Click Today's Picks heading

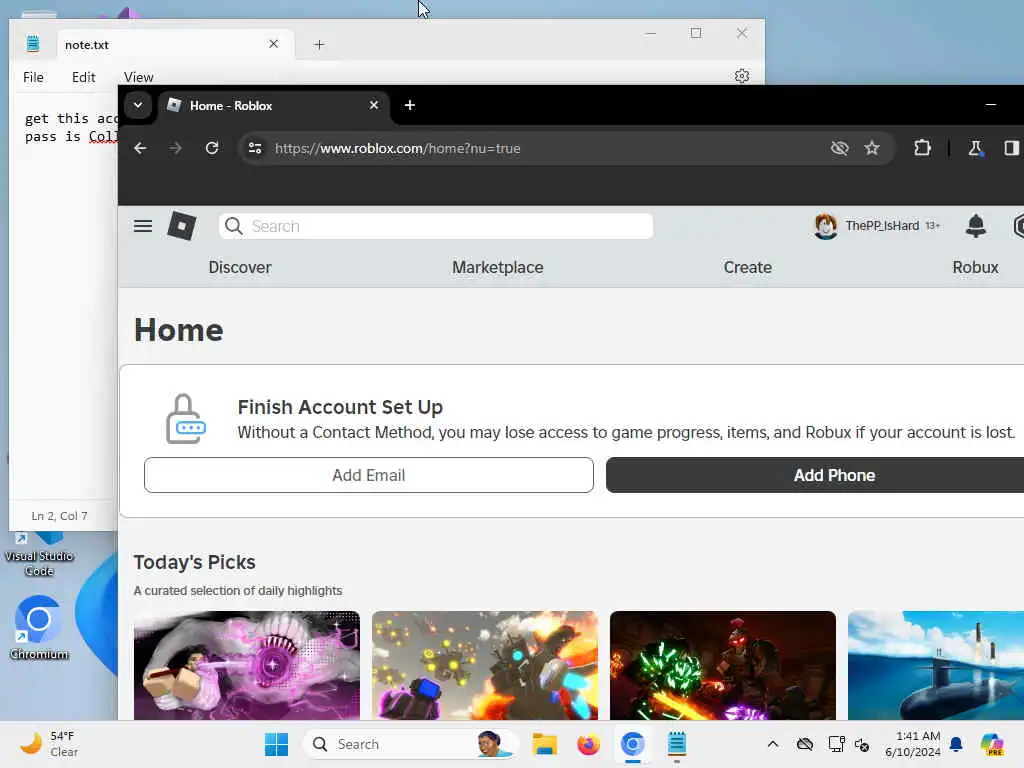(195, 562)
